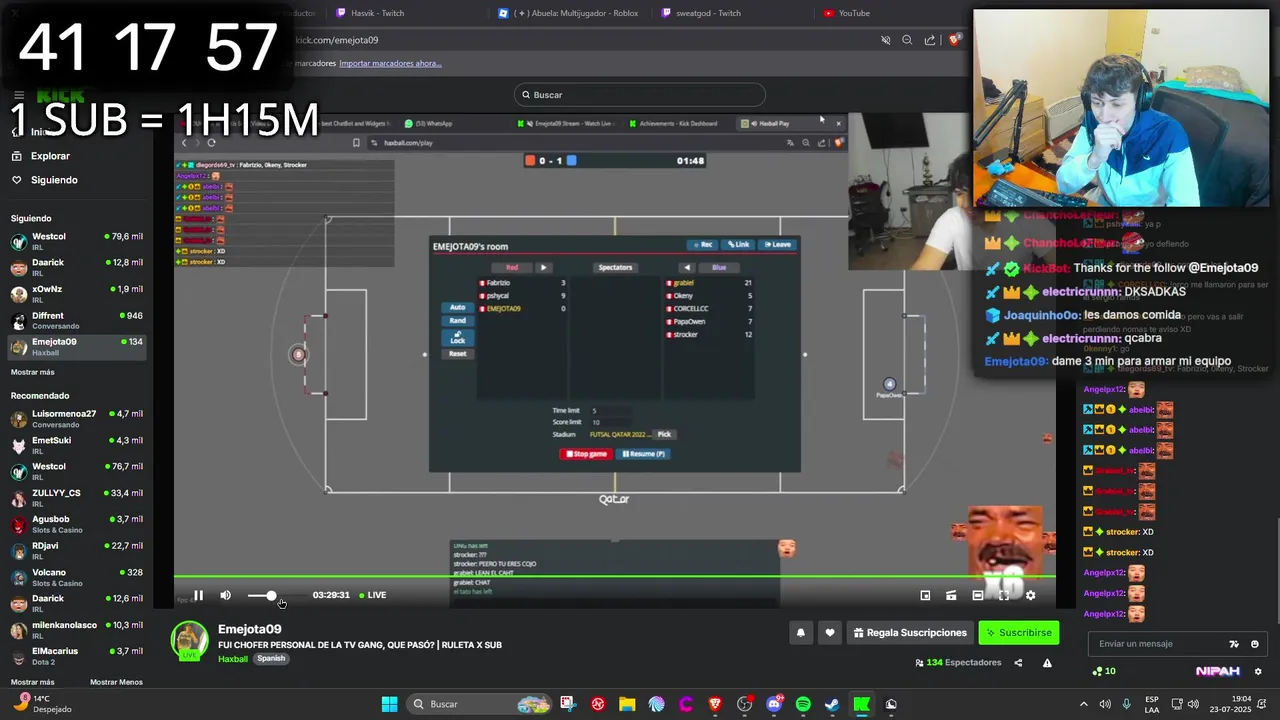Open Windows Start menu
The height and width of the screenshot is (720, 1280).
[x=389, y=704]
